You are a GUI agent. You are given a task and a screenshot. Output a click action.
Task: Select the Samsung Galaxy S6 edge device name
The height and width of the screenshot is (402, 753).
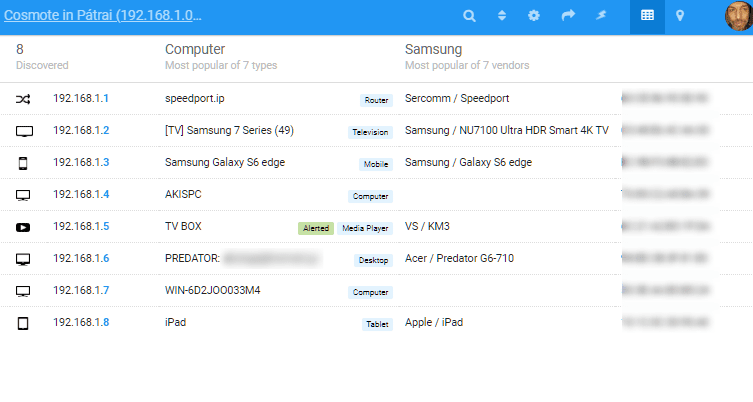pos(225,162)
